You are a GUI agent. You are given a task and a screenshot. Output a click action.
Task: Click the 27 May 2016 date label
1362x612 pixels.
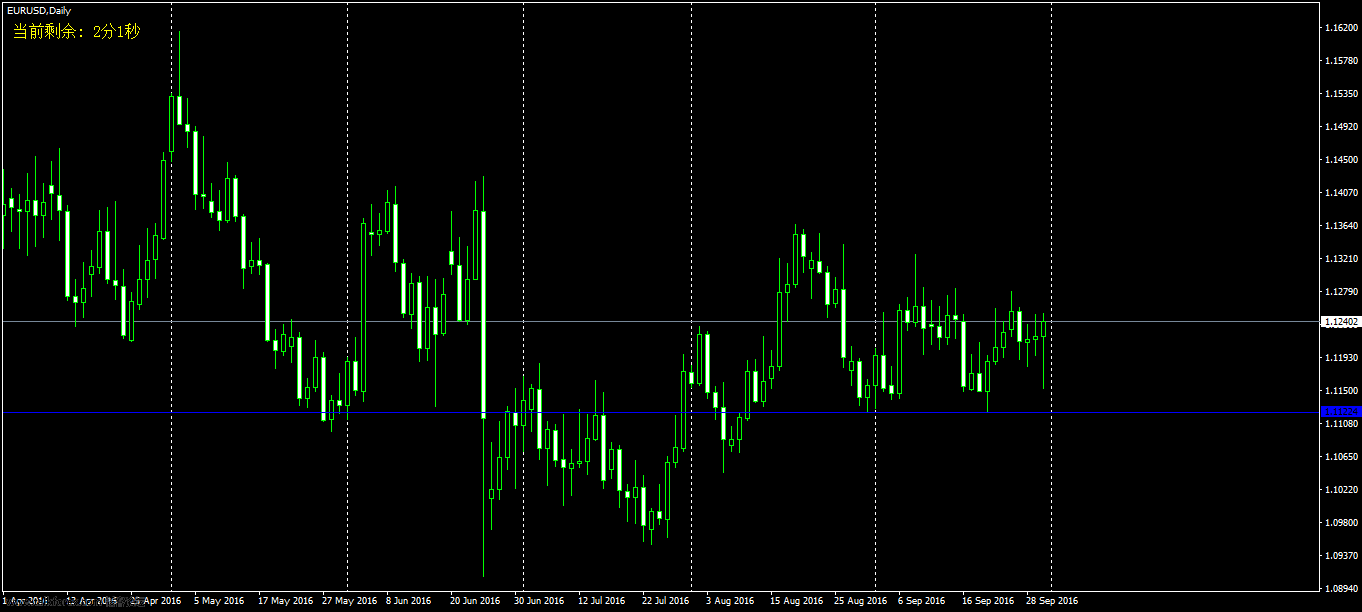click(x=349, y=602)
